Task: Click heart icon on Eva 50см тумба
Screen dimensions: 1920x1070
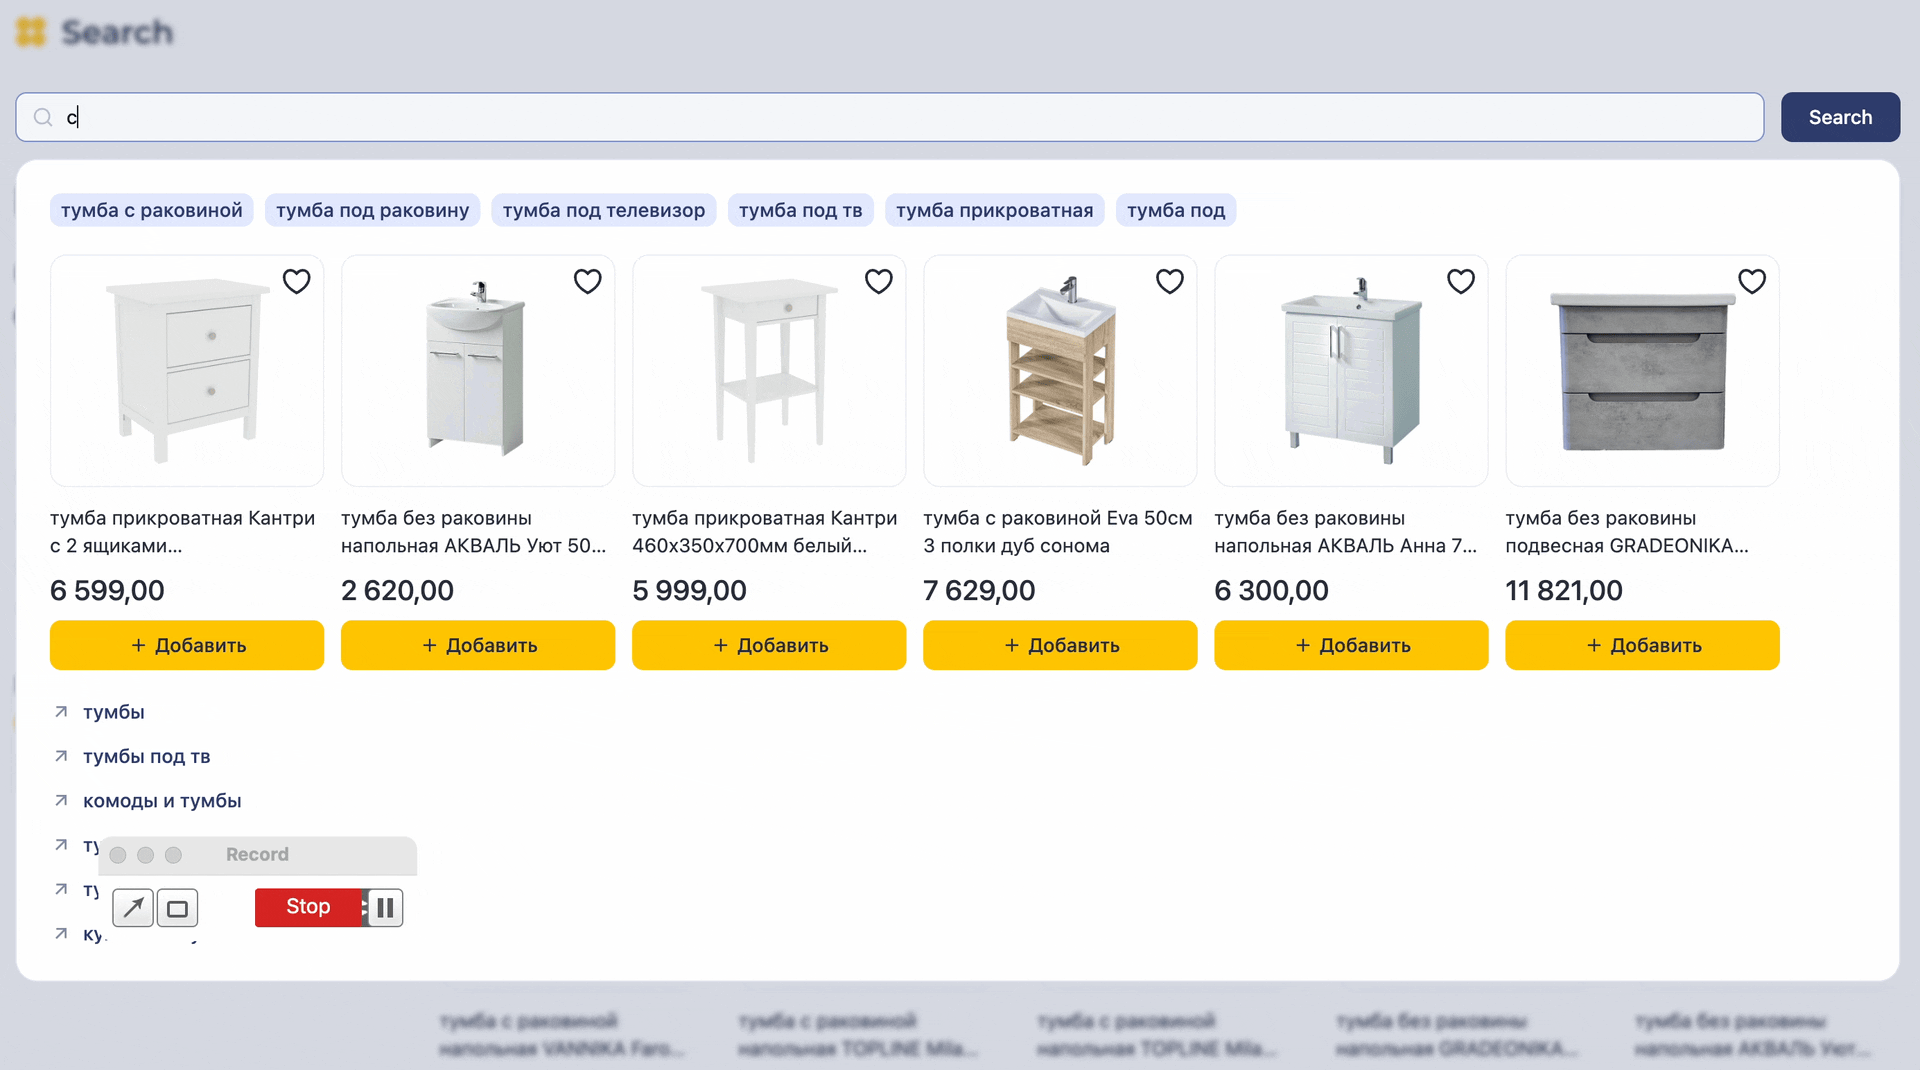Action: (x=1169, y=282)
